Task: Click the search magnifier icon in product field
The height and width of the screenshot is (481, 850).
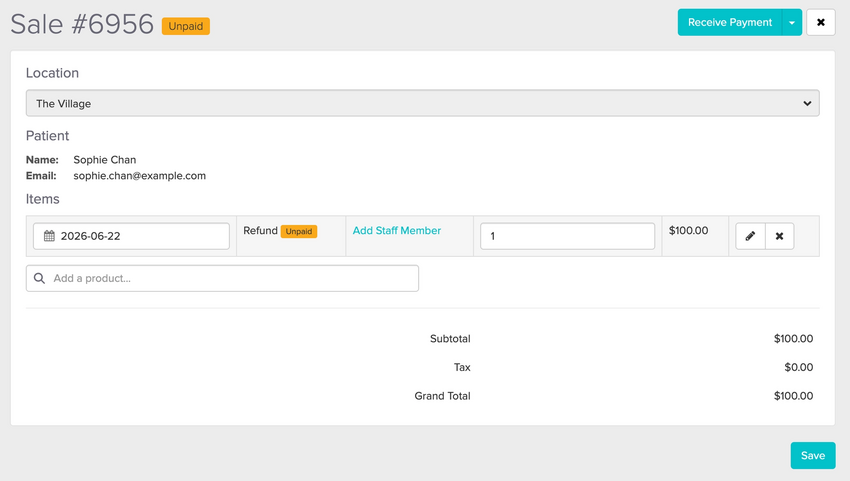Action: [x=40, y=278]
